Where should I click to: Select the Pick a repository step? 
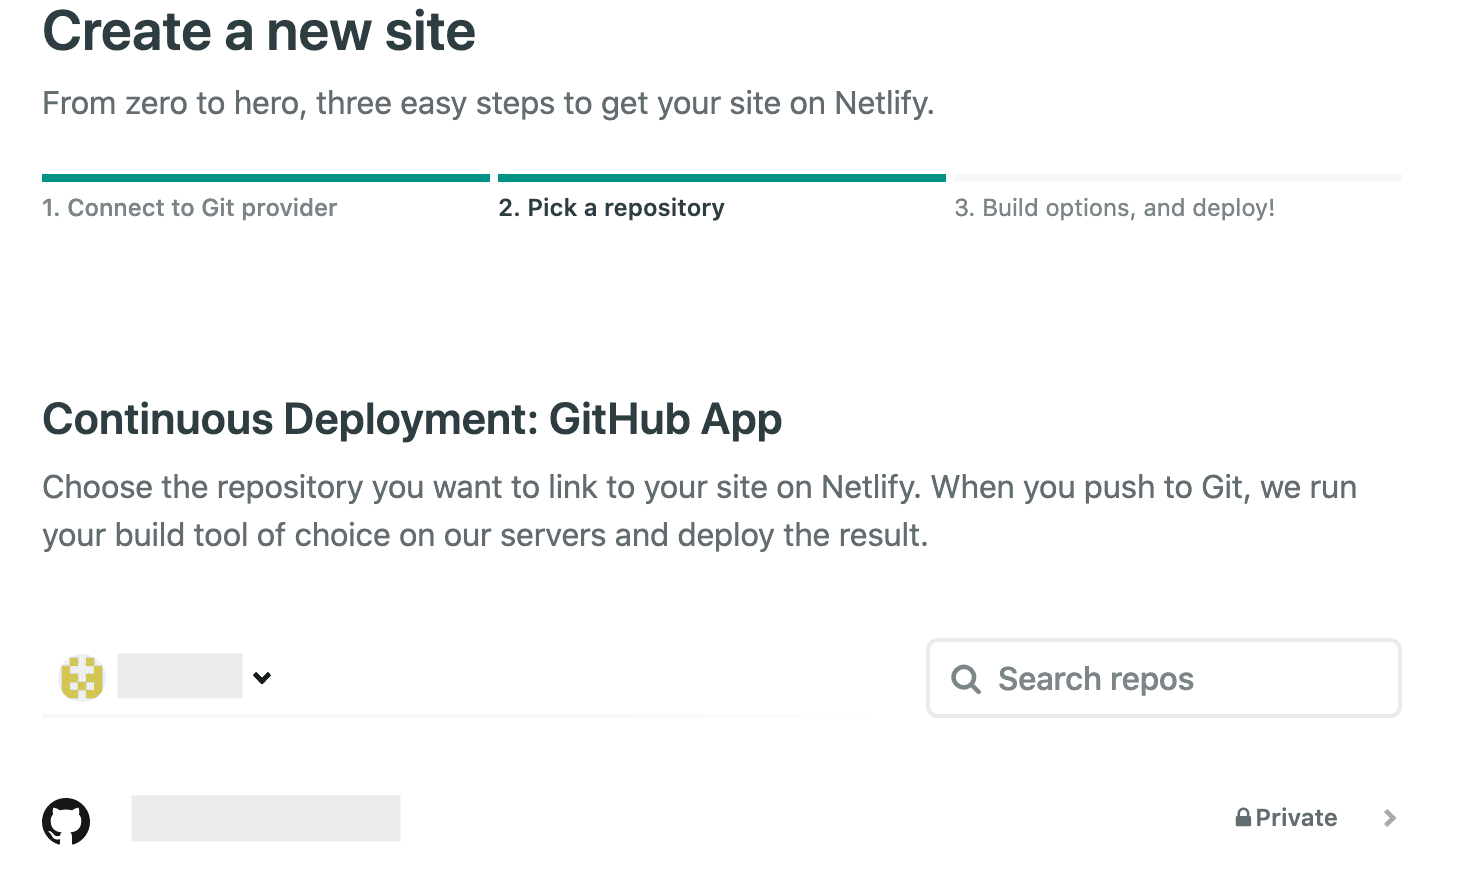tap(611, 207)
